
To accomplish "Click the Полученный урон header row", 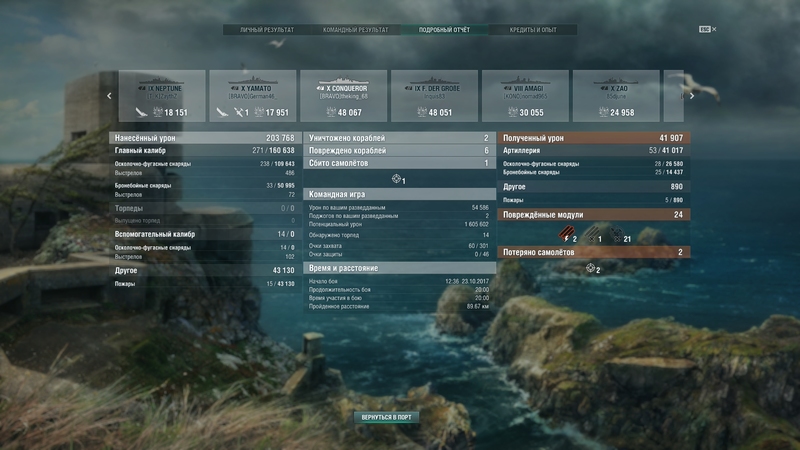I will [x=593, y=138].
